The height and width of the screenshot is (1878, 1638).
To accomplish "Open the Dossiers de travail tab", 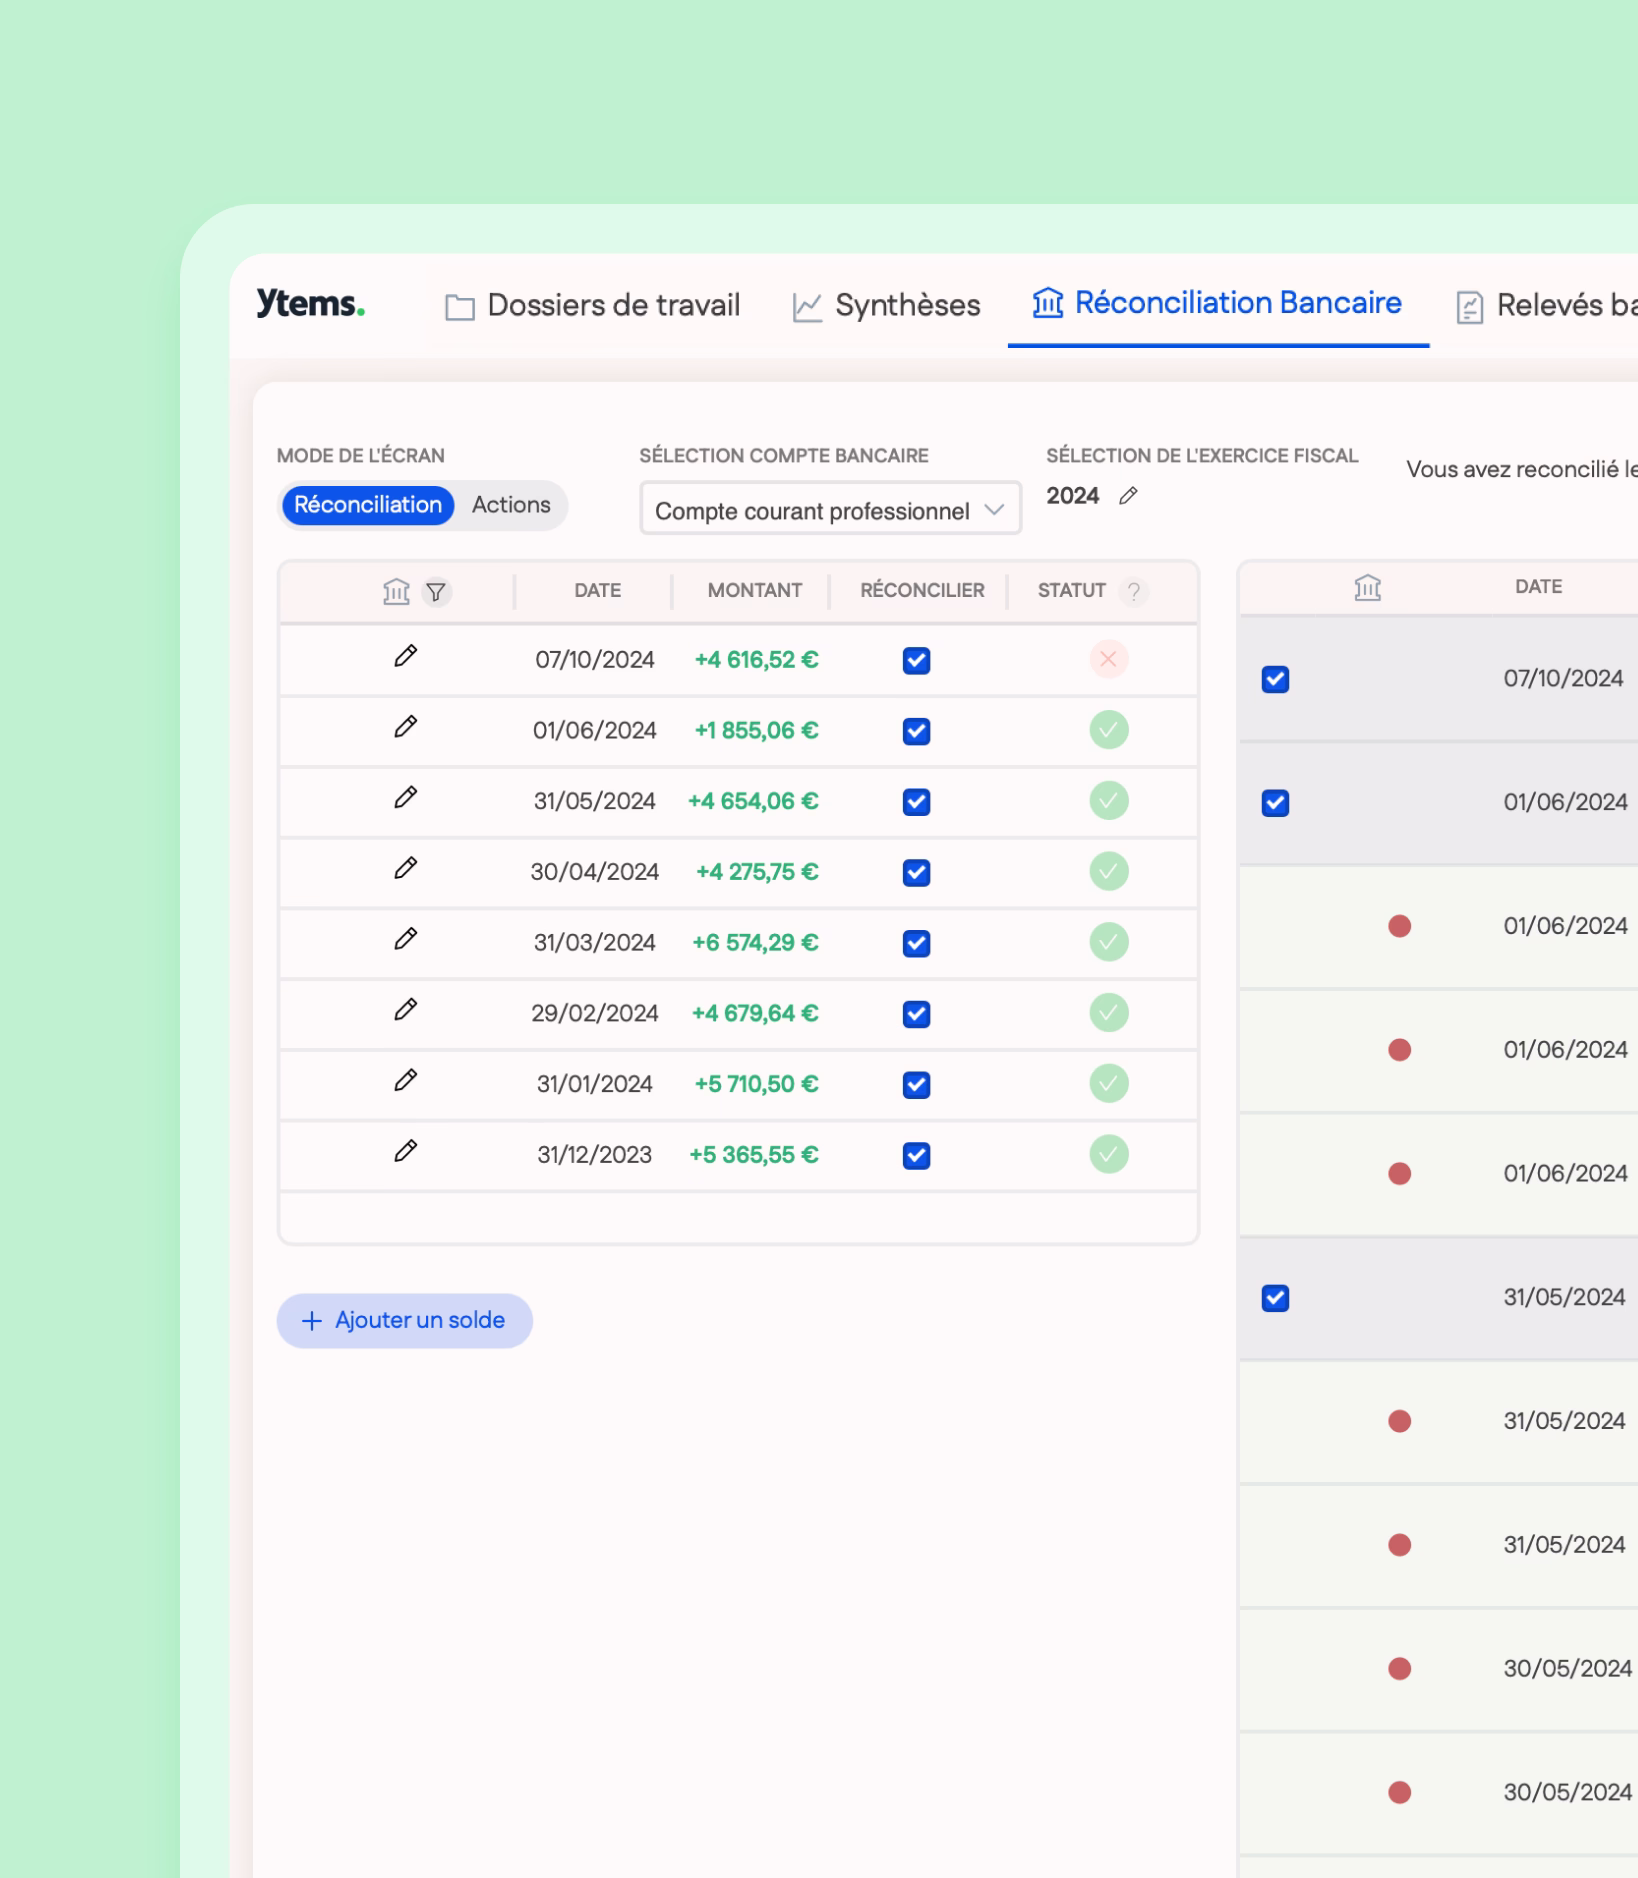I will click(592, 305).
